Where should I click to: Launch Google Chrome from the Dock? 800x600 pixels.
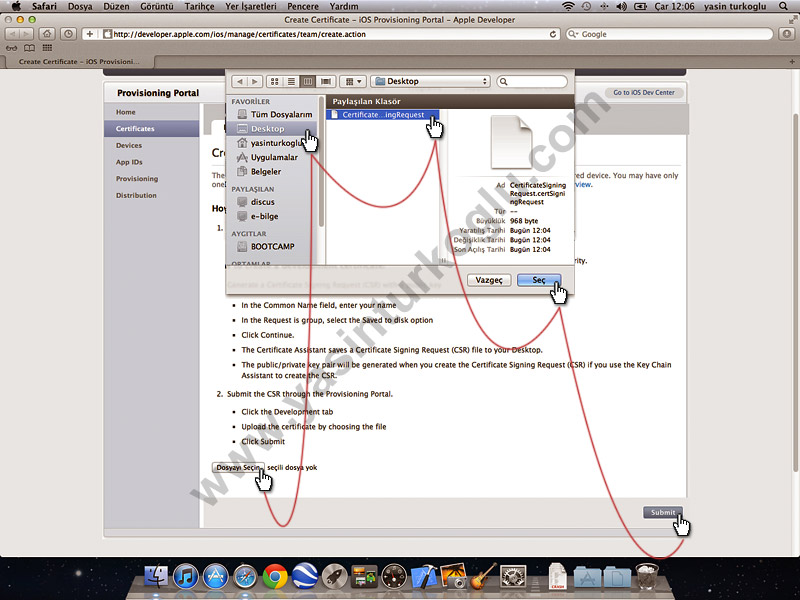275,577
